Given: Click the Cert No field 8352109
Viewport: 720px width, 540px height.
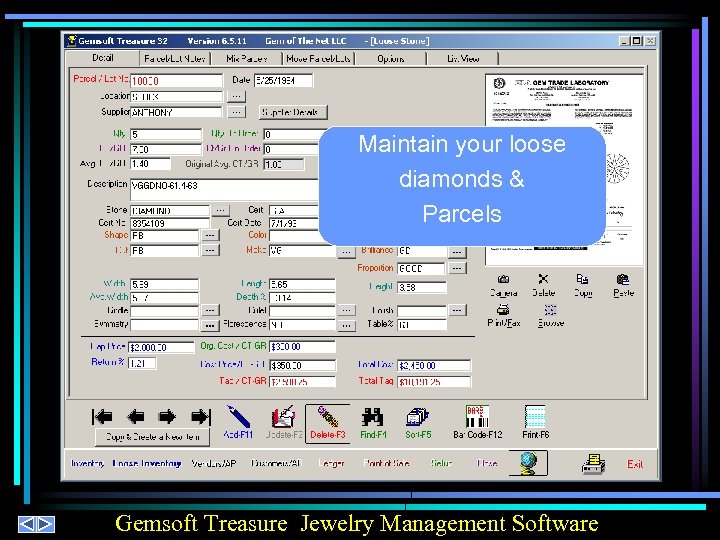Looking at the screenshot, I should click(x=170, y=224).
